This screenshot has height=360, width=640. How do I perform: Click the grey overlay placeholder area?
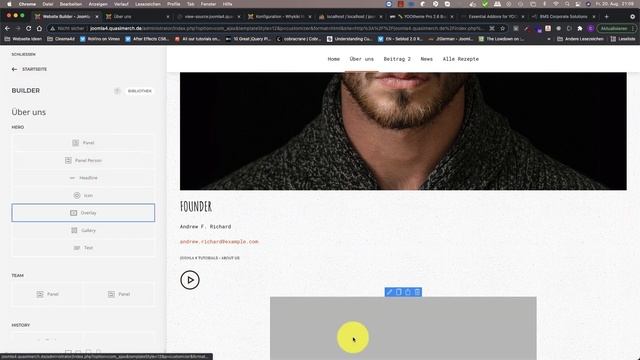(403, 328)
